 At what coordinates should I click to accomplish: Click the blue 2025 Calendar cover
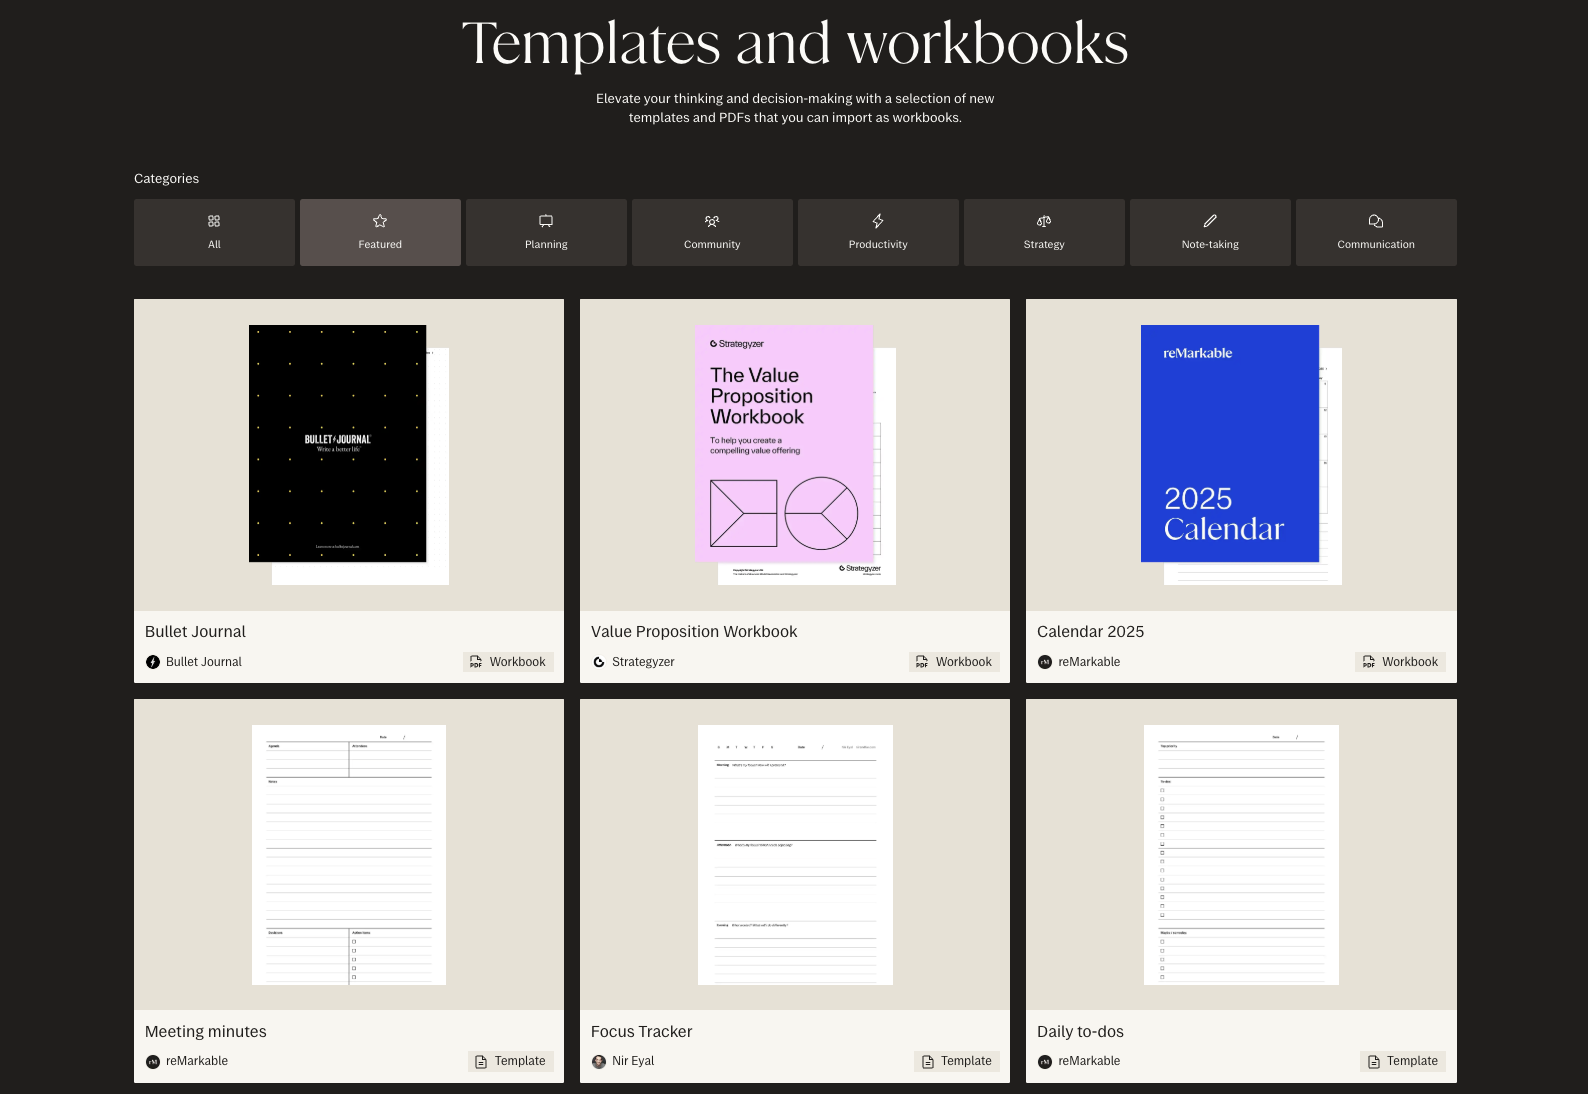click(1230, 444)
